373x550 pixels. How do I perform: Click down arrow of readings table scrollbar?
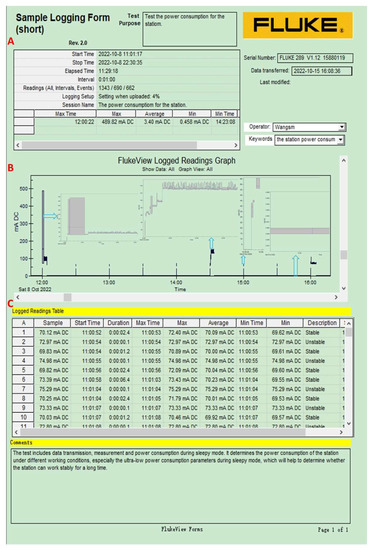[x=349, y=423]
